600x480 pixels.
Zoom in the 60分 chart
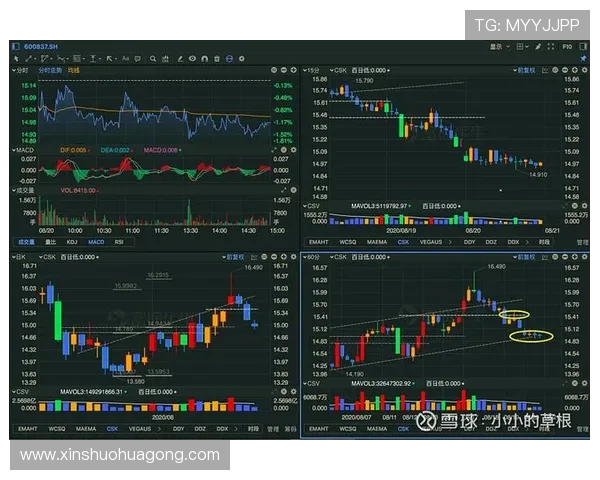(x=575, y=257)
